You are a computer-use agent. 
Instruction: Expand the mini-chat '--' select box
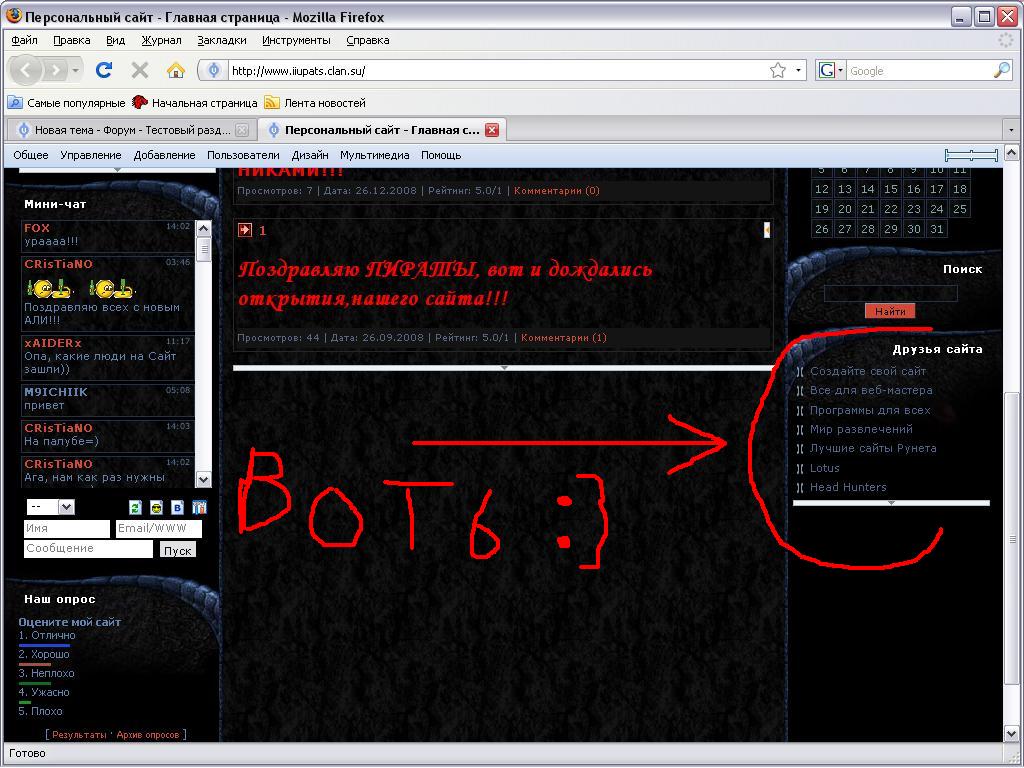pyautogui.click(x=50, y=507)
